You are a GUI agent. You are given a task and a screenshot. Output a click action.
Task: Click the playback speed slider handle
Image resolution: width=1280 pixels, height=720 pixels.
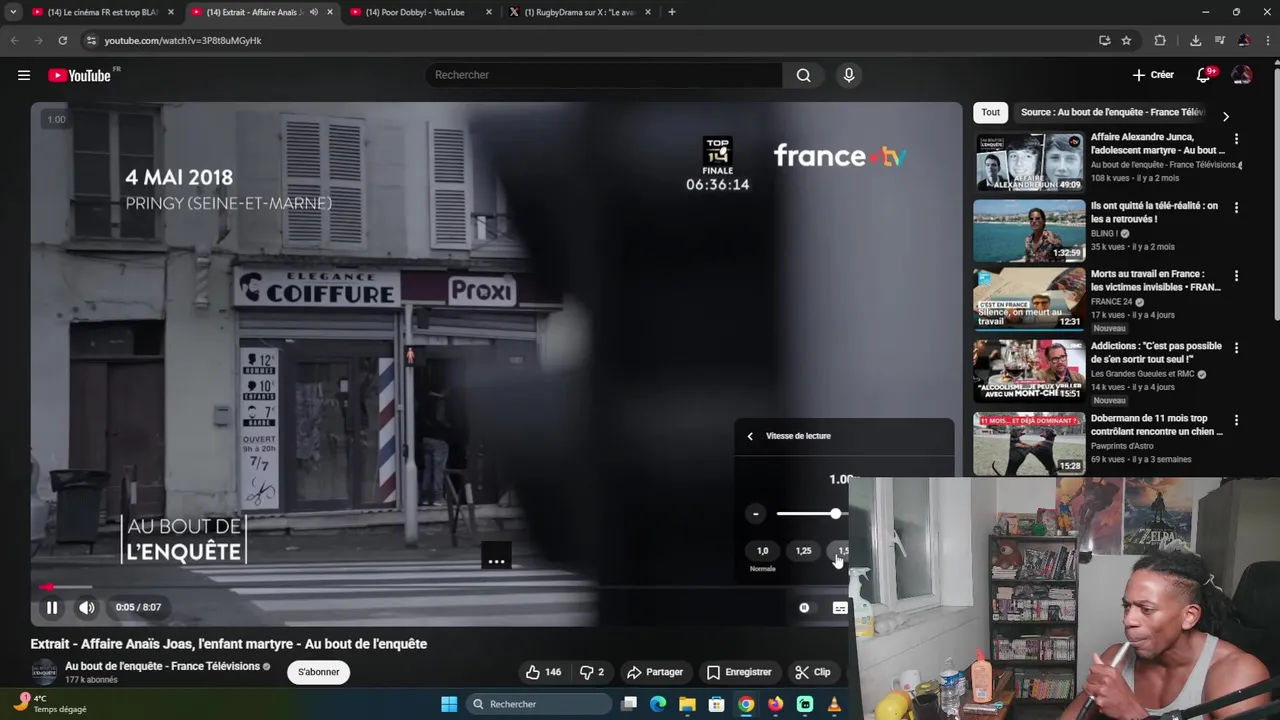point(835,514)
